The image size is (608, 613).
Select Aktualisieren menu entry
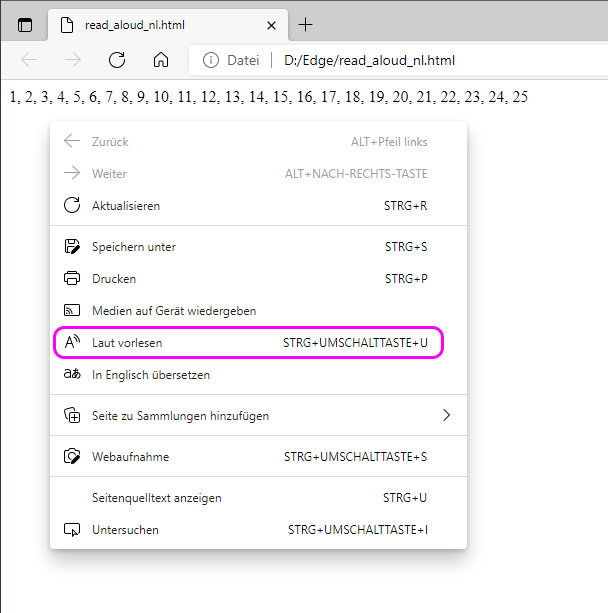coord(258,206)
